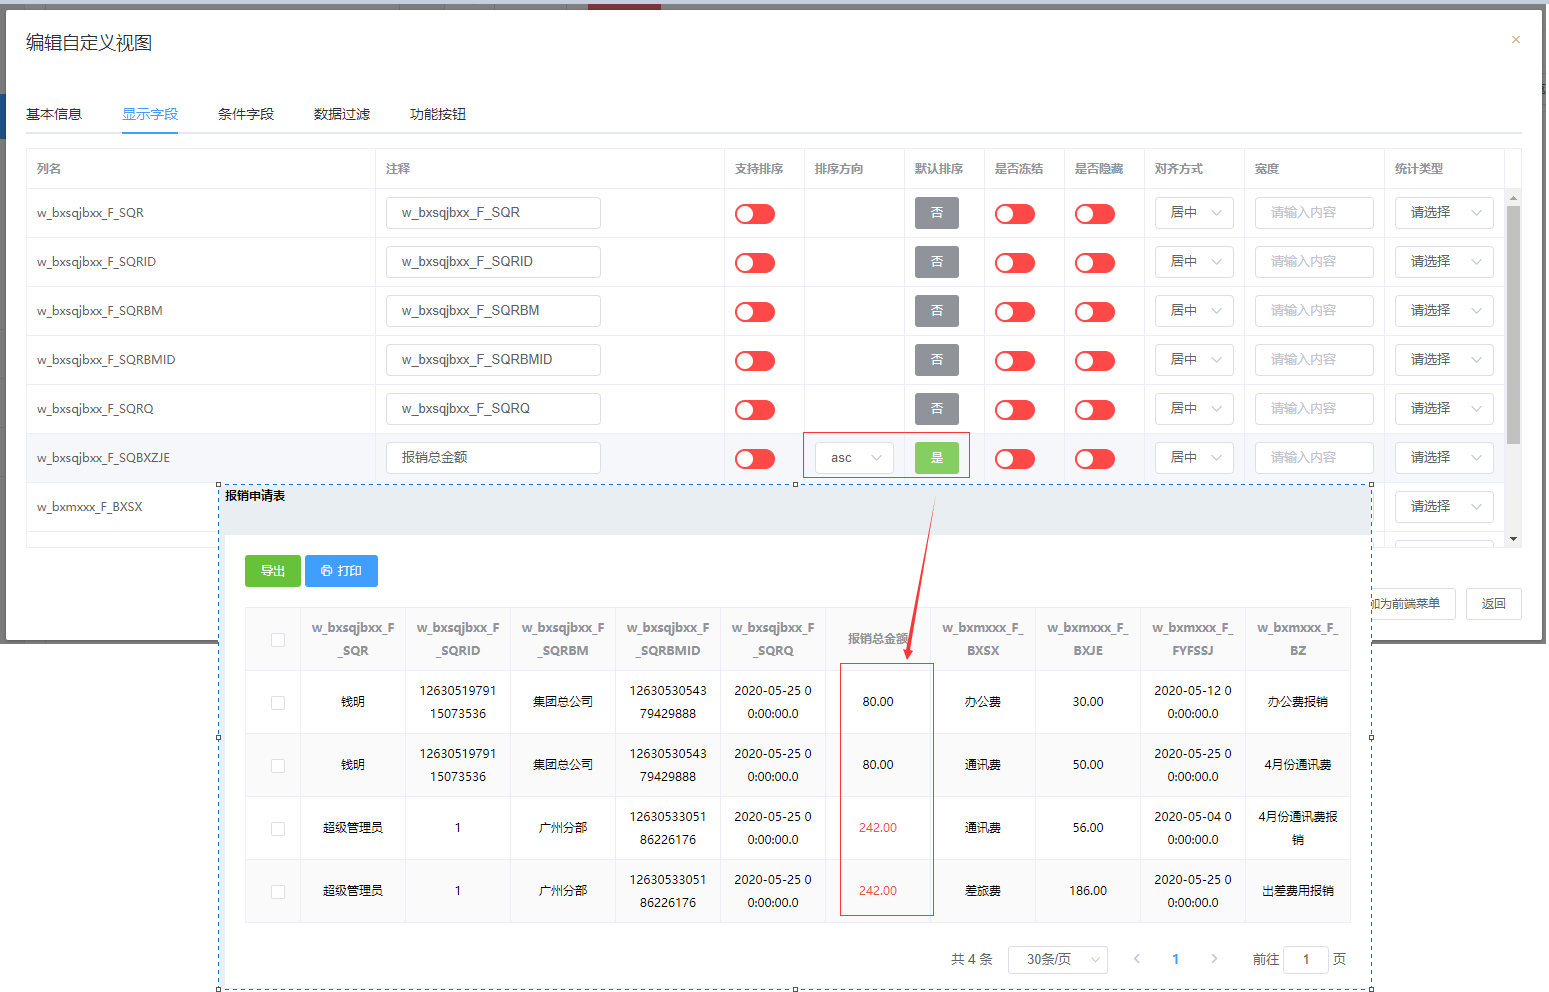This screenshot has width=1549, height=992.
Task: Click the green 是 default-sort button
Action: click(x=937, y=458)
